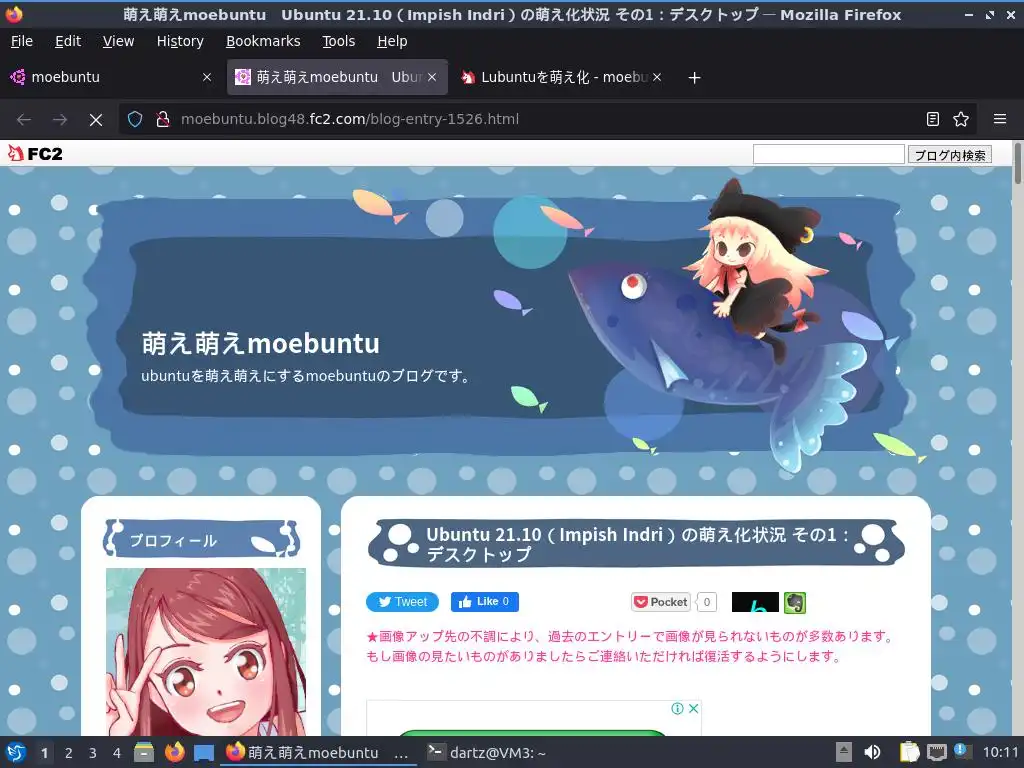Toggle reader view
The height and width of the screenshot is (768, 1024).
point(933,119)
